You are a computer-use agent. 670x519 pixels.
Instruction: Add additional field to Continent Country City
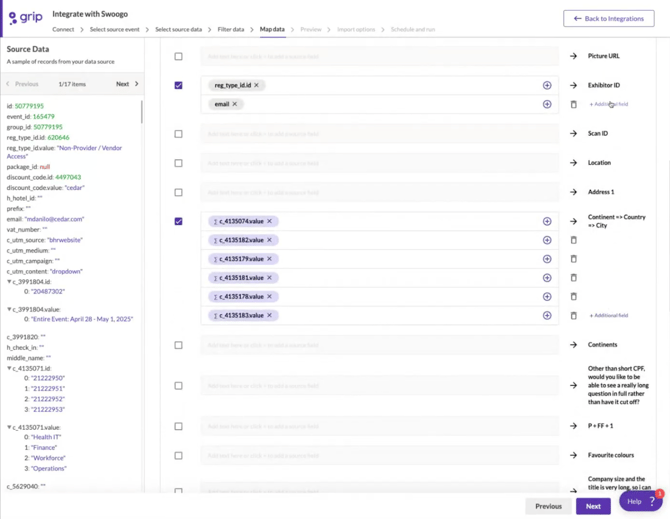(x=608, y=315)
